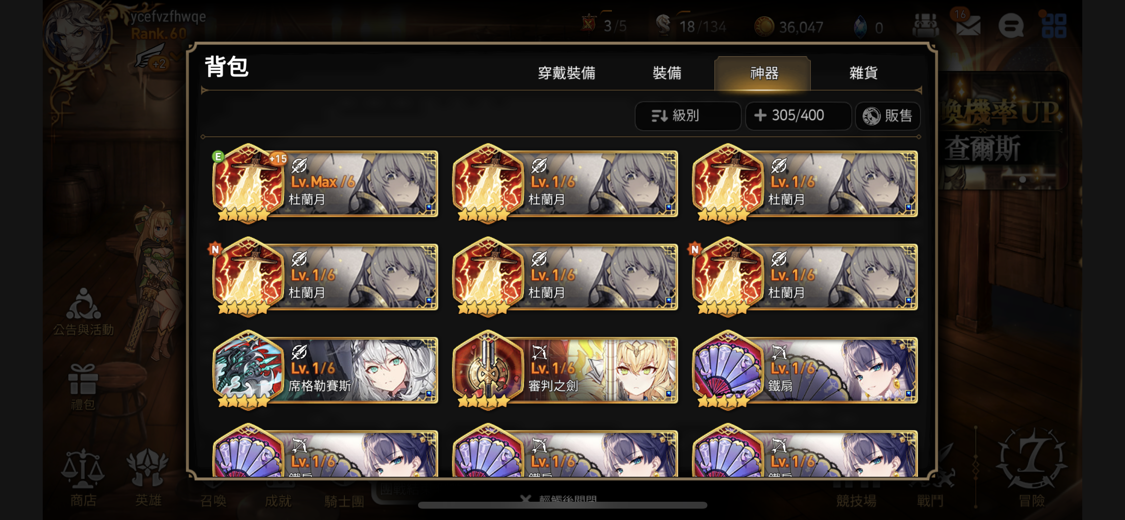This screenshot has height=520, width=1125.
Task: Switch to the 雜貨 tab
Action: 863,73
